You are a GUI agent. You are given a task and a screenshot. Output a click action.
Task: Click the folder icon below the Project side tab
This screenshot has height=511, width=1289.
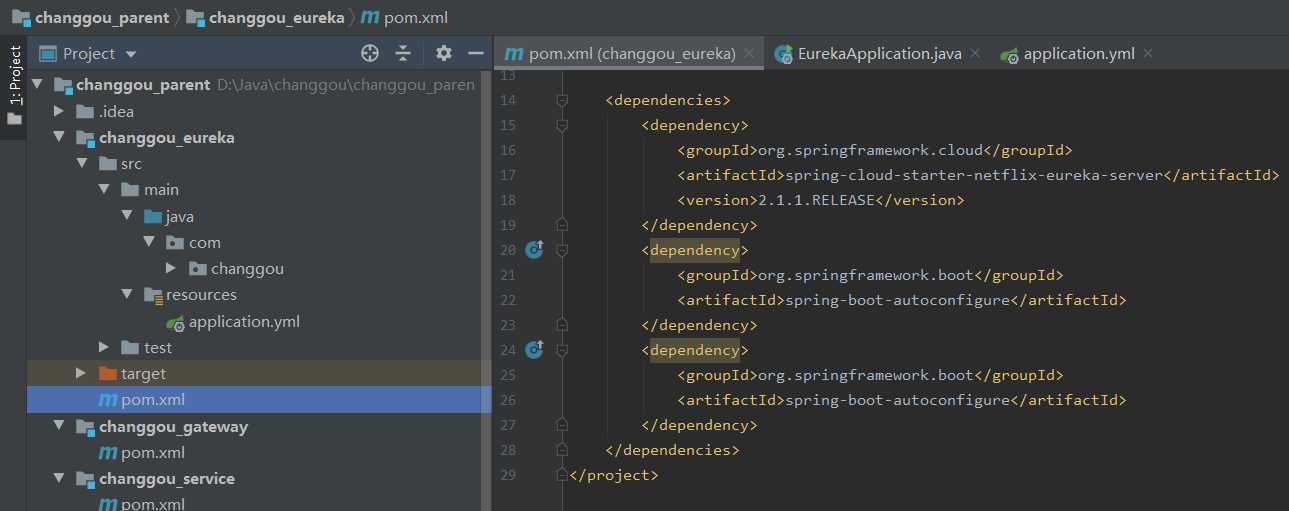click(x=14, y=119)
